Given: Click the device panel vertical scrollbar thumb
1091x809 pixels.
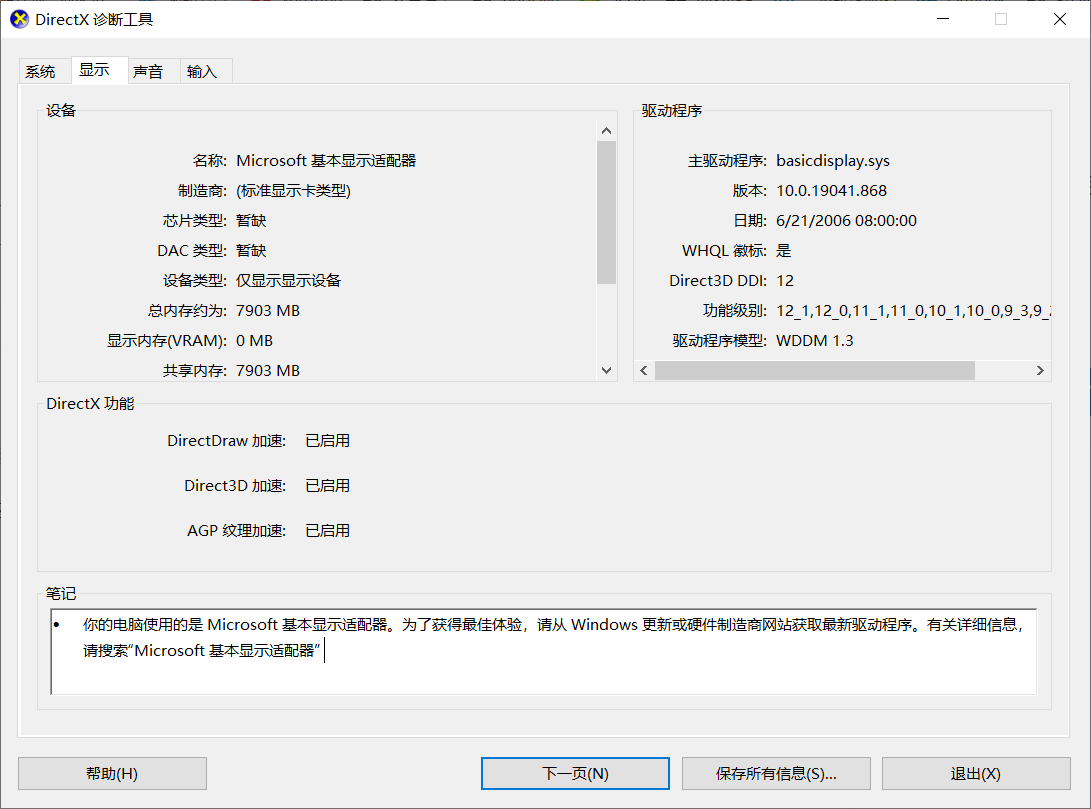Looking at the screenshot, I should pos(606,212).
